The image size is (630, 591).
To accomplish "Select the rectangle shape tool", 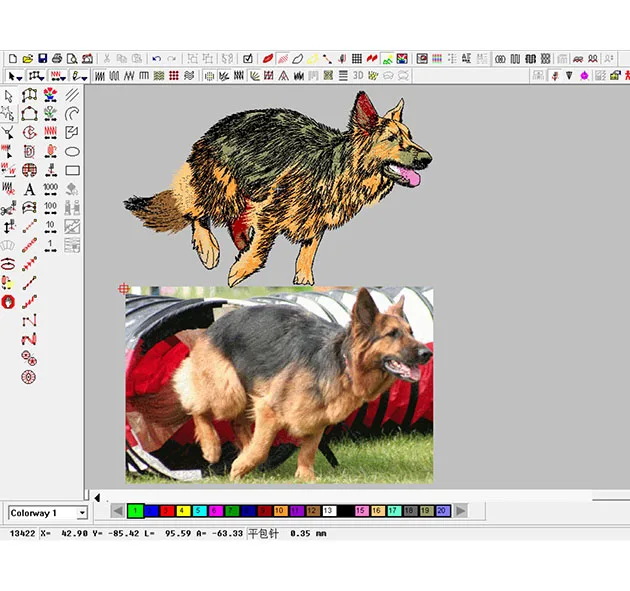I will coord(72,171).
